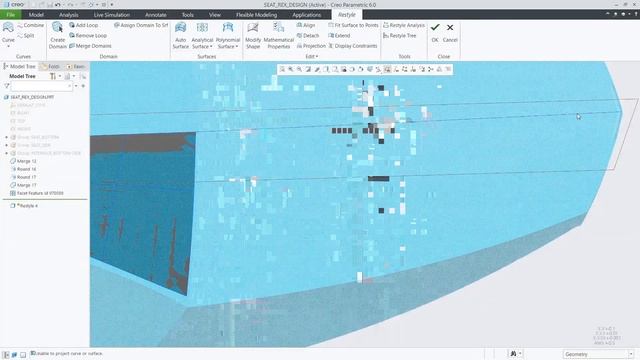Image resolution: width=640 pixels, height=360 pixels.
Task: Click the Extend surface tool
Action: [339, 36]
